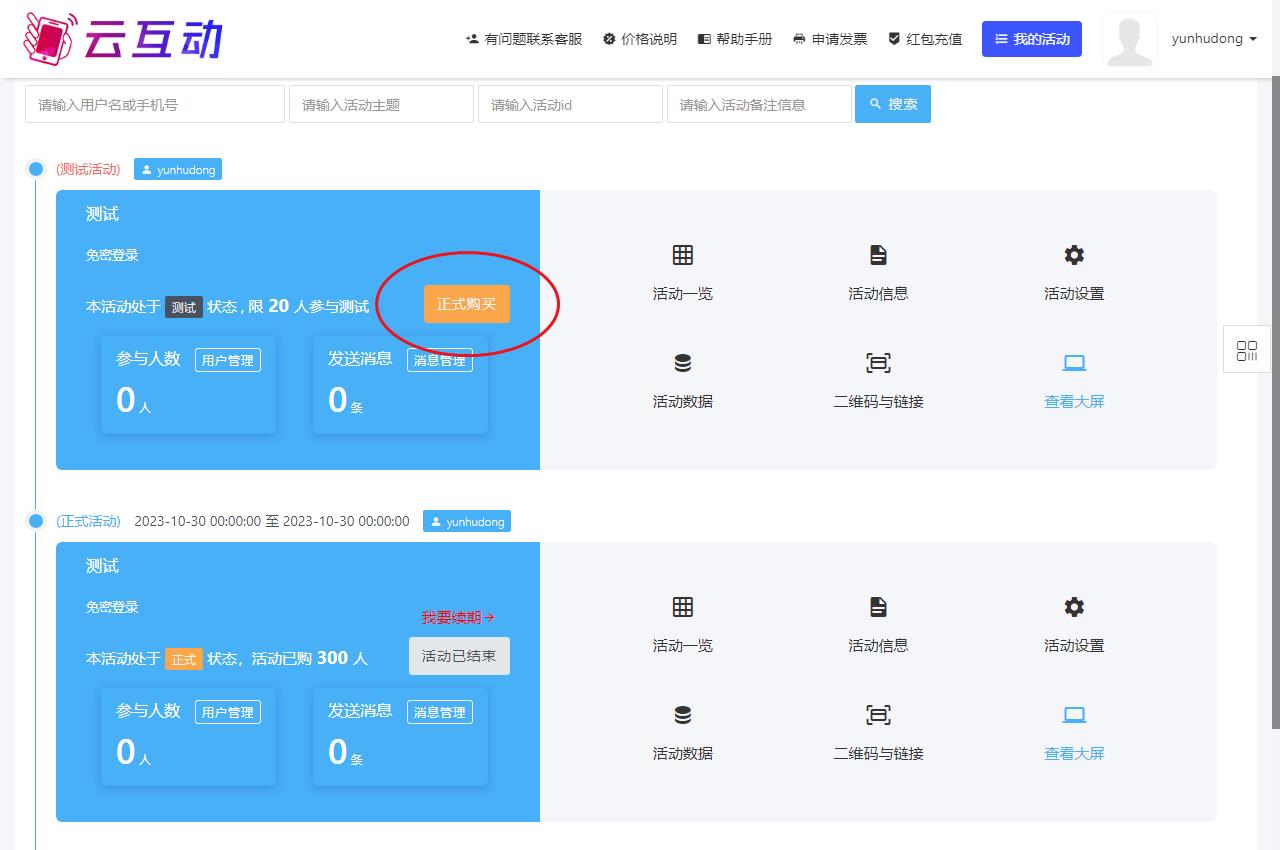Click the page vertical scrollbar
The image size is (1280, 850).
click(x=1274, y=400)
